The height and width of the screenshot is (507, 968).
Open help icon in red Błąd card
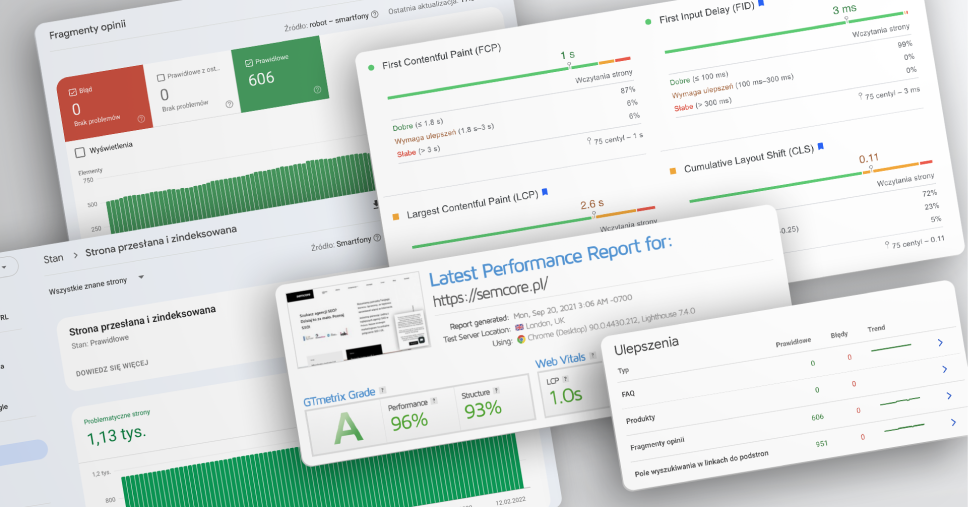[x=141, y=119]
